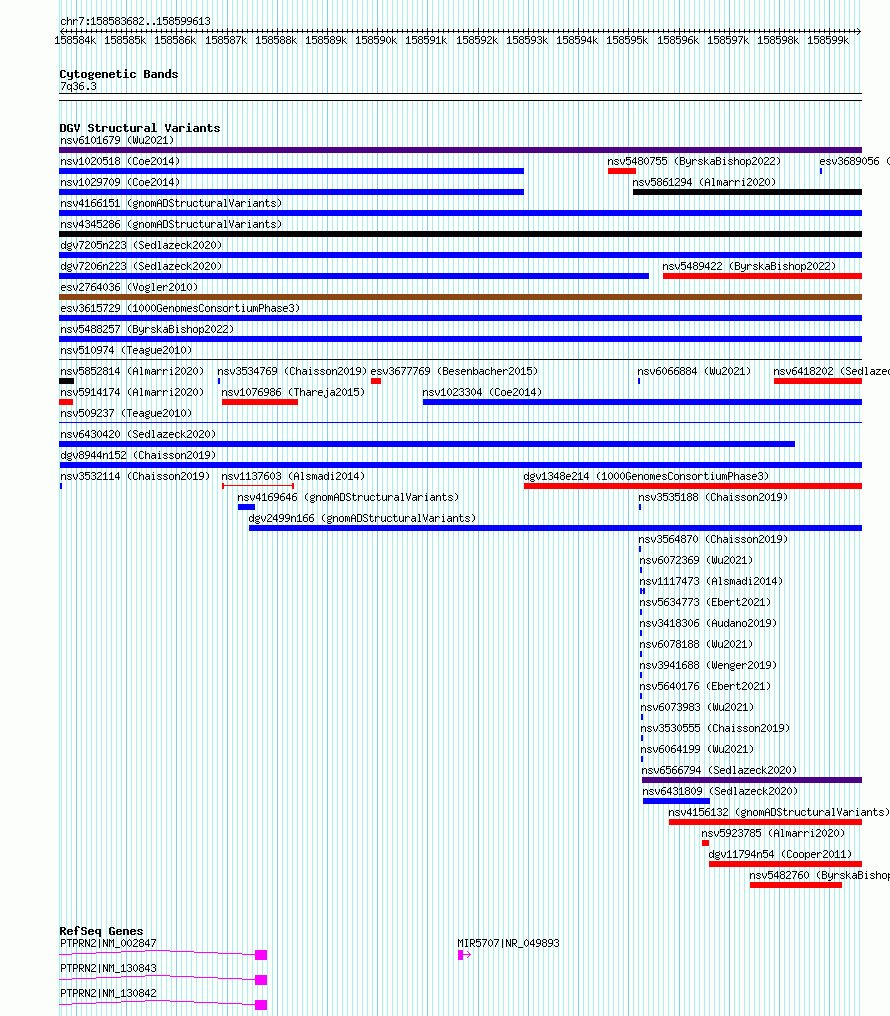Image resolution: width=890 pixels, height=1016 pixels.
Task: Click nsv4166151 gnomAD variant label
Action: tap(171, 203)
